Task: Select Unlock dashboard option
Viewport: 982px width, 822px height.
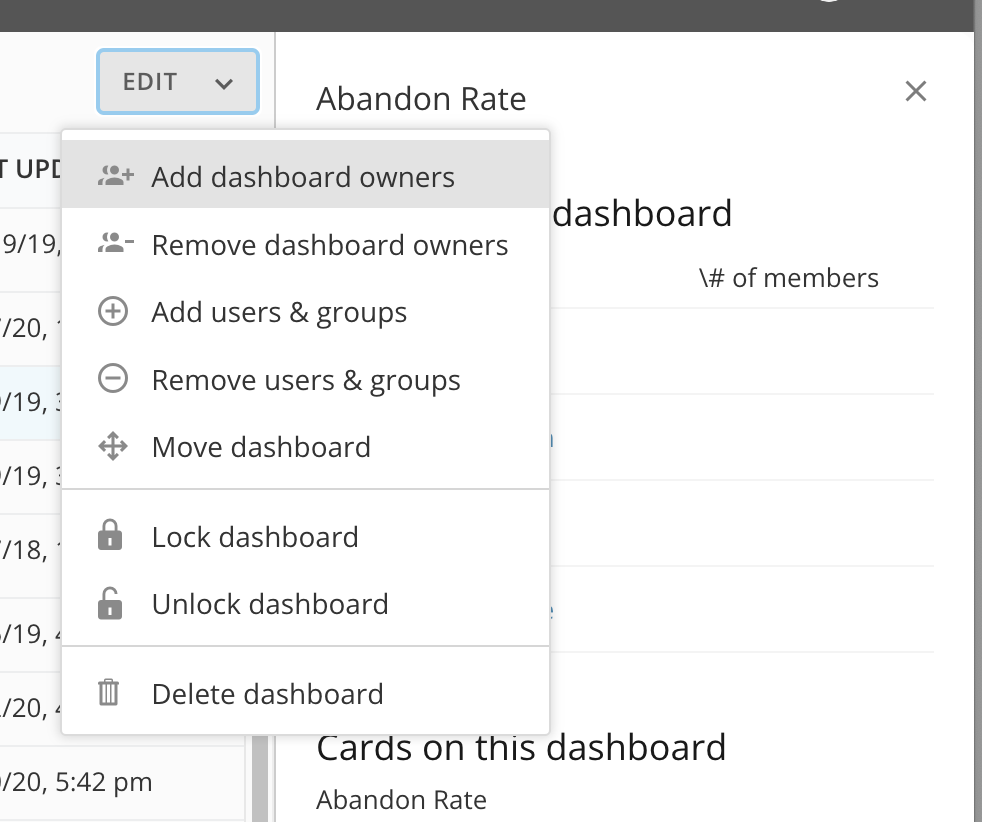Action: (x=306, y=604)
